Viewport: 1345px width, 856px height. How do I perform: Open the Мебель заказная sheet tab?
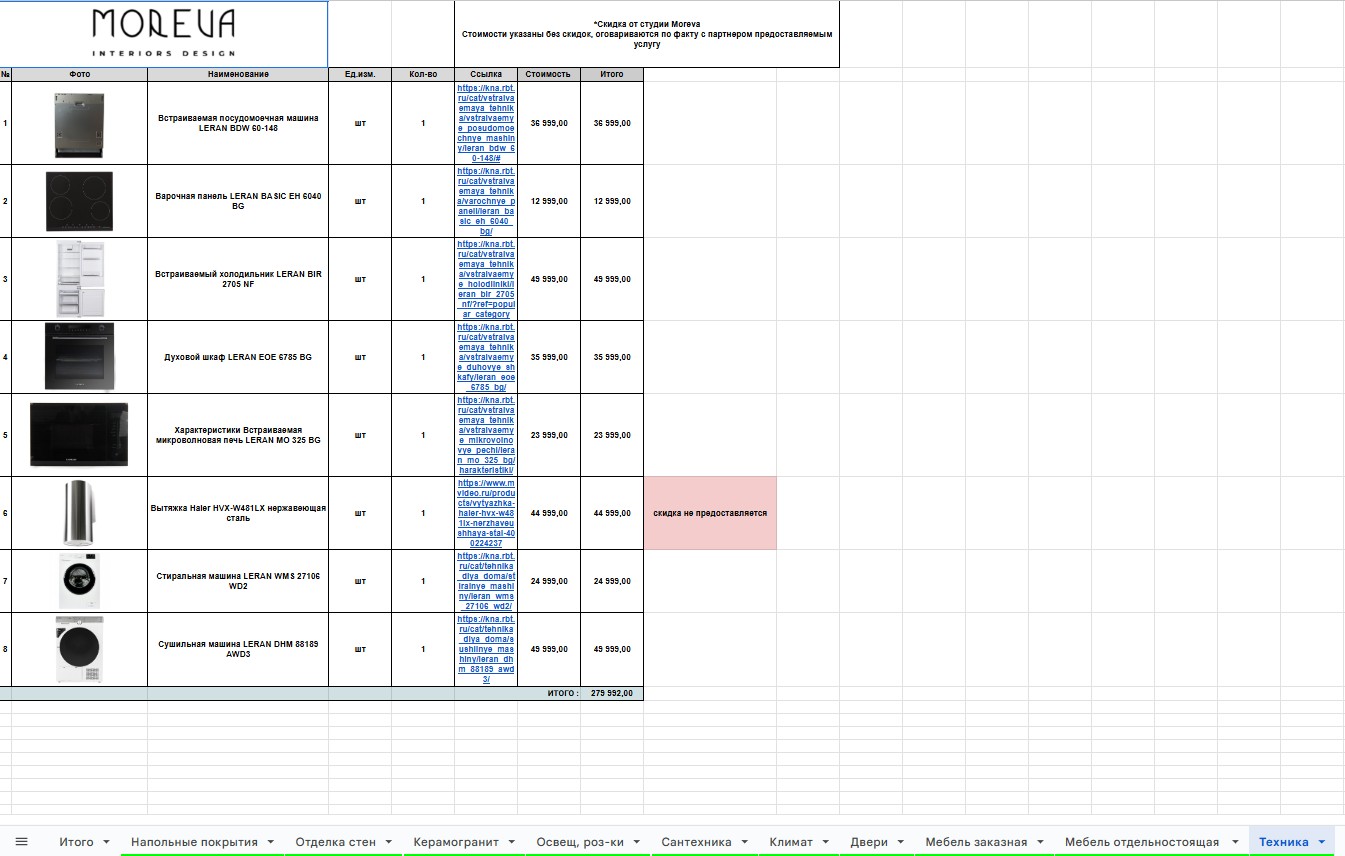click(x=976, y=842)
